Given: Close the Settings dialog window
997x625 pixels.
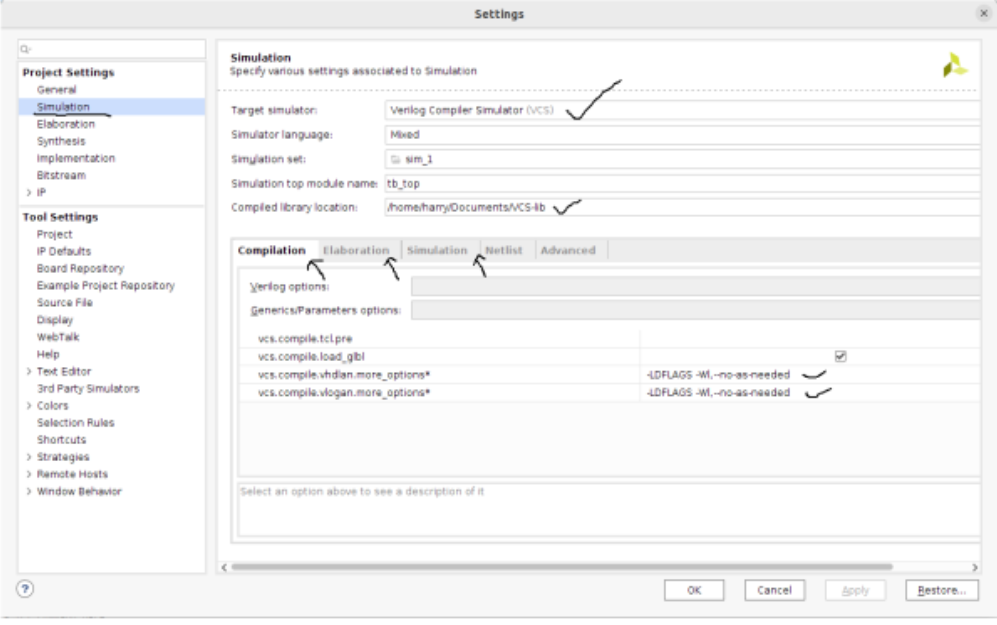Looking at the screenshot, I should [x=983, y=13].
